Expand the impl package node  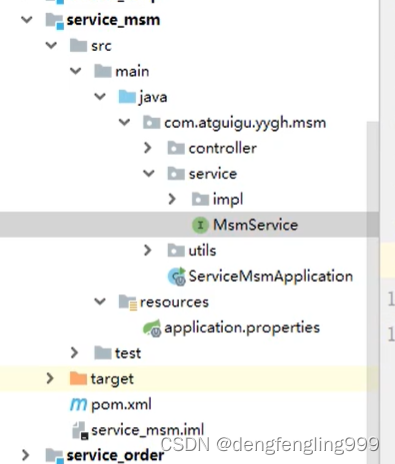pos(172,199)
